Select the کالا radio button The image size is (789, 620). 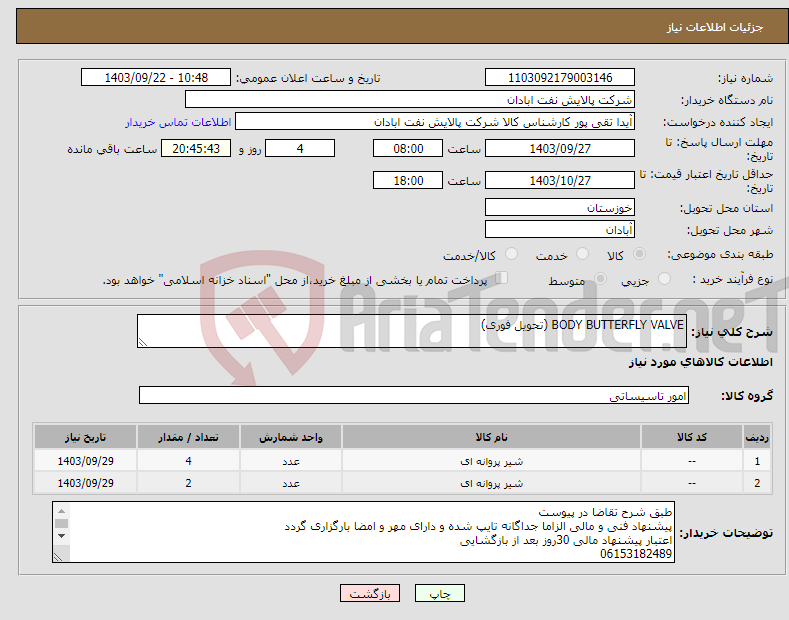click(639, 254)
